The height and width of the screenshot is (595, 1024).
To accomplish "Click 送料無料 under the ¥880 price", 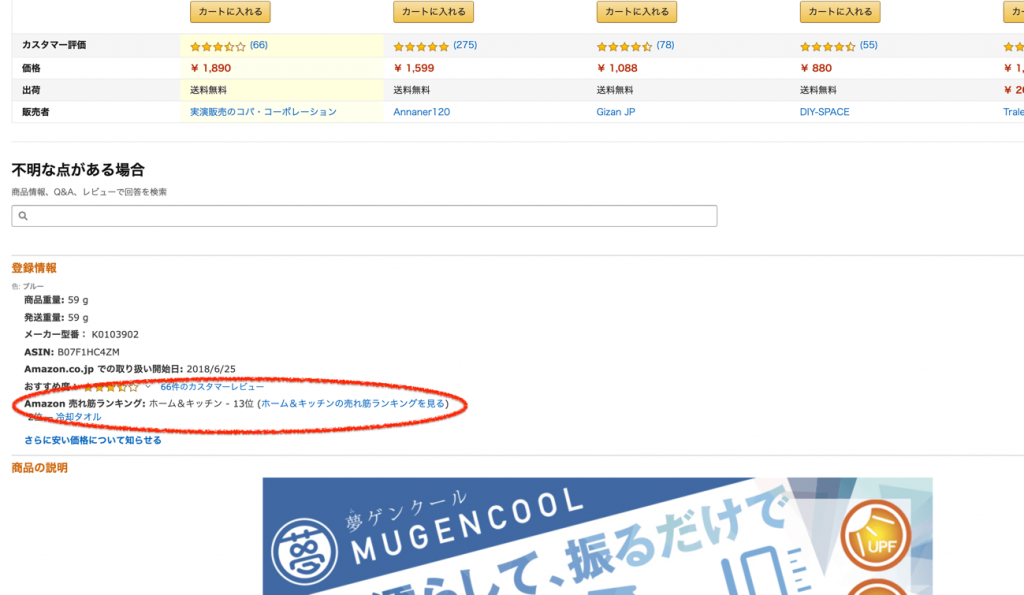I will (818, 90).
